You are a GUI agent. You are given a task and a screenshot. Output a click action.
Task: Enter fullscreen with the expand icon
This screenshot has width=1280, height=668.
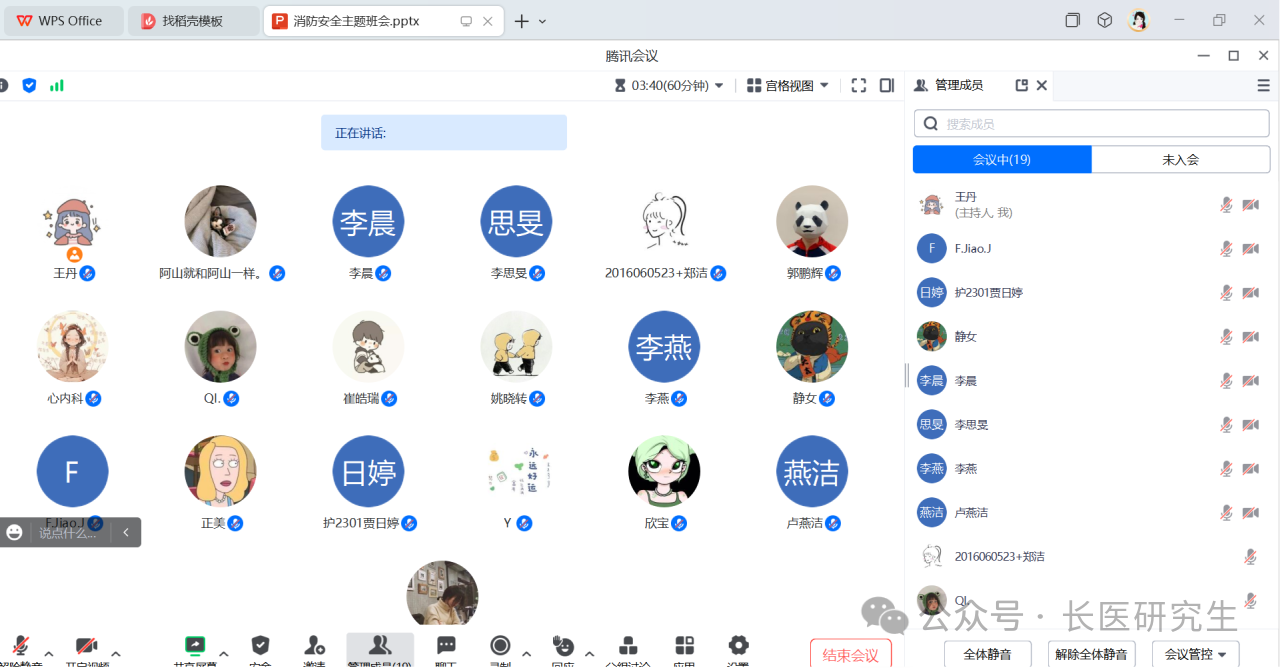(858, 86)
